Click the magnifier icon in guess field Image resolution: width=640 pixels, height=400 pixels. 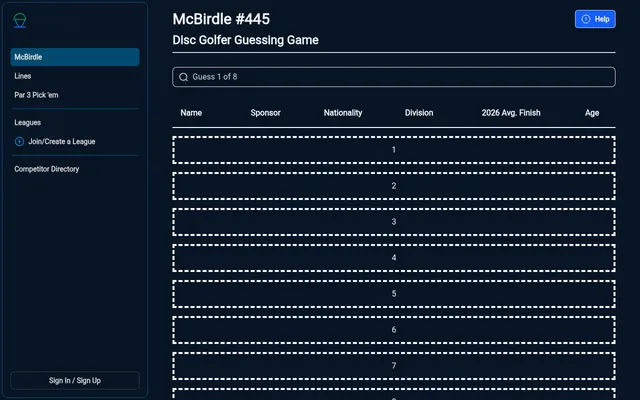pos(184,77)
